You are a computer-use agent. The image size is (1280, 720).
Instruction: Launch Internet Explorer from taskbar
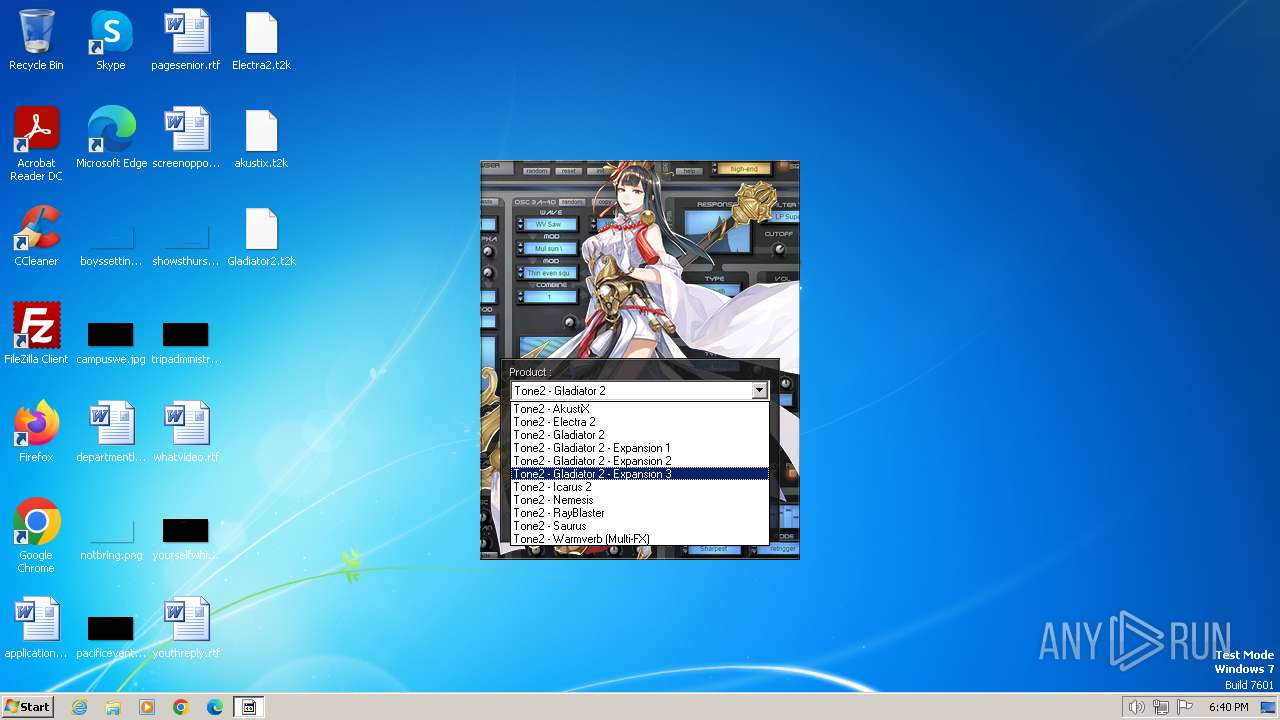(79, 707)
